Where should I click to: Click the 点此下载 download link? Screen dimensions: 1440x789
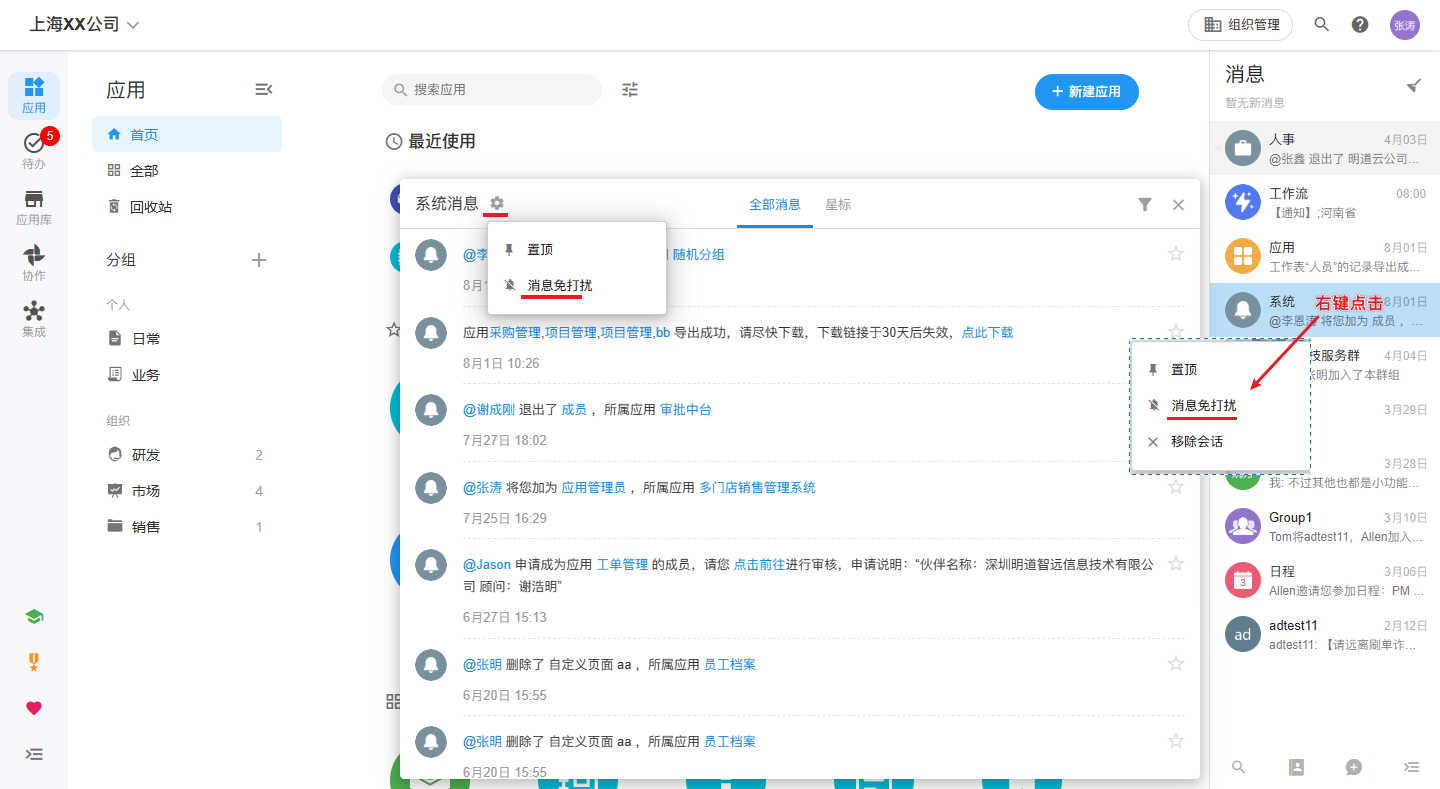click(987, 333)
